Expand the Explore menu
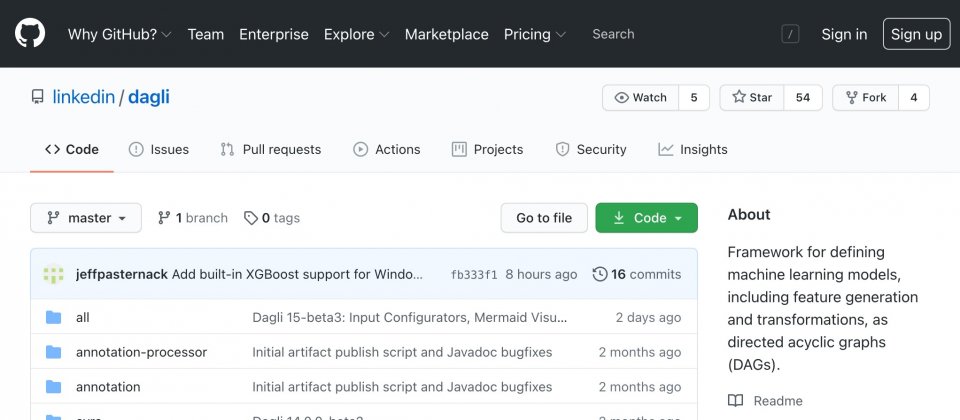The image size is (960, 420). 356,34
